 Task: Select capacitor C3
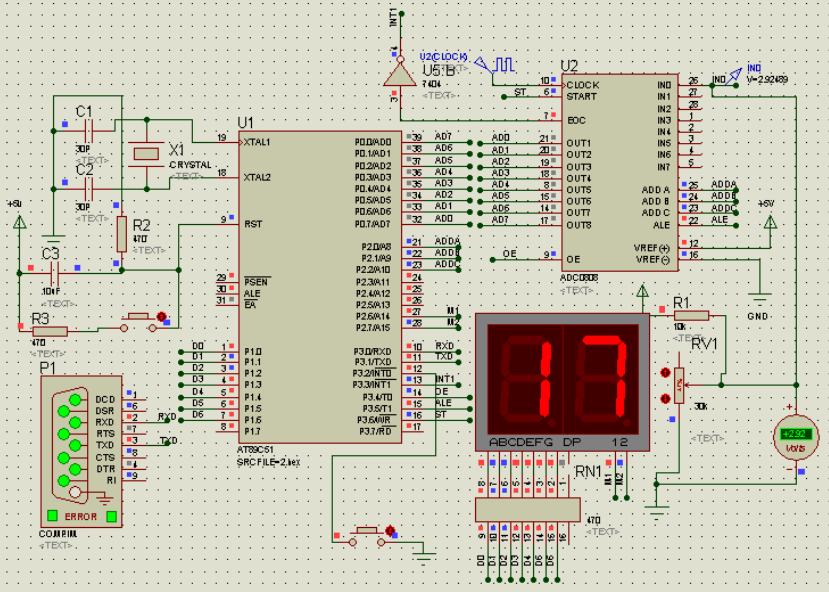tap(54, 274)
